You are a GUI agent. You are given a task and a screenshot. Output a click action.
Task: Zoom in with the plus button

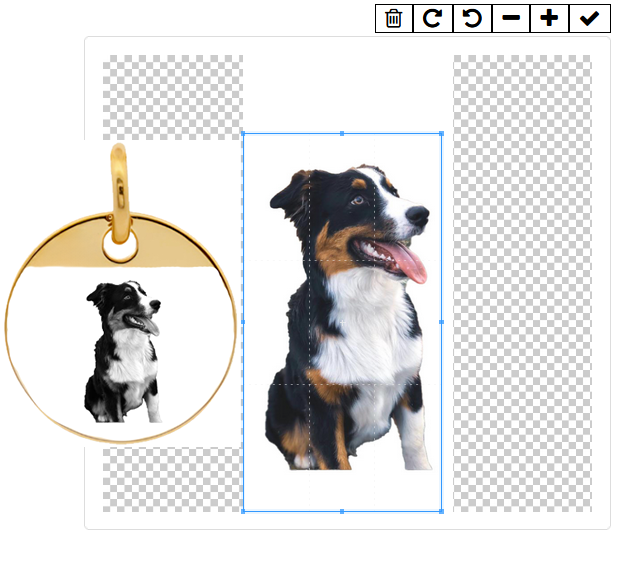550,19
